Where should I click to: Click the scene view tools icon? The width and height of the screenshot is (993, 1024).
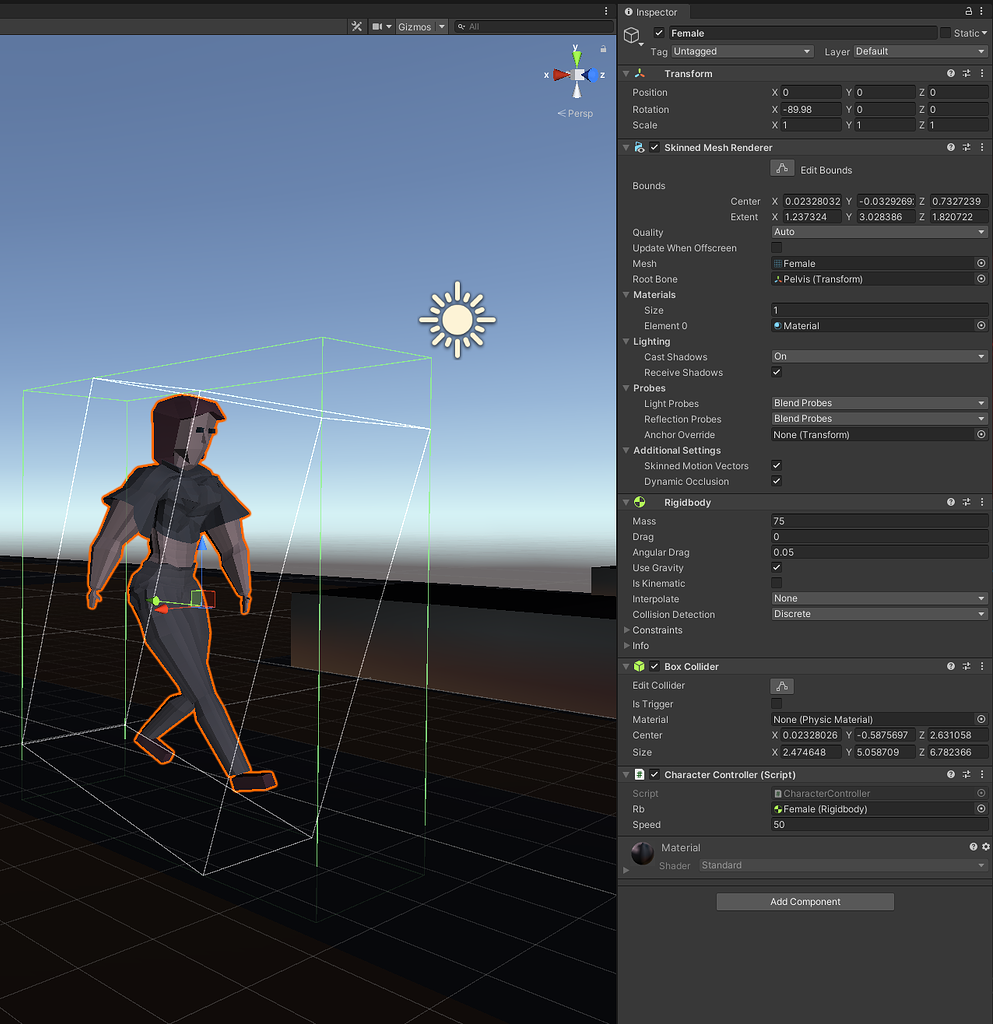356,27
